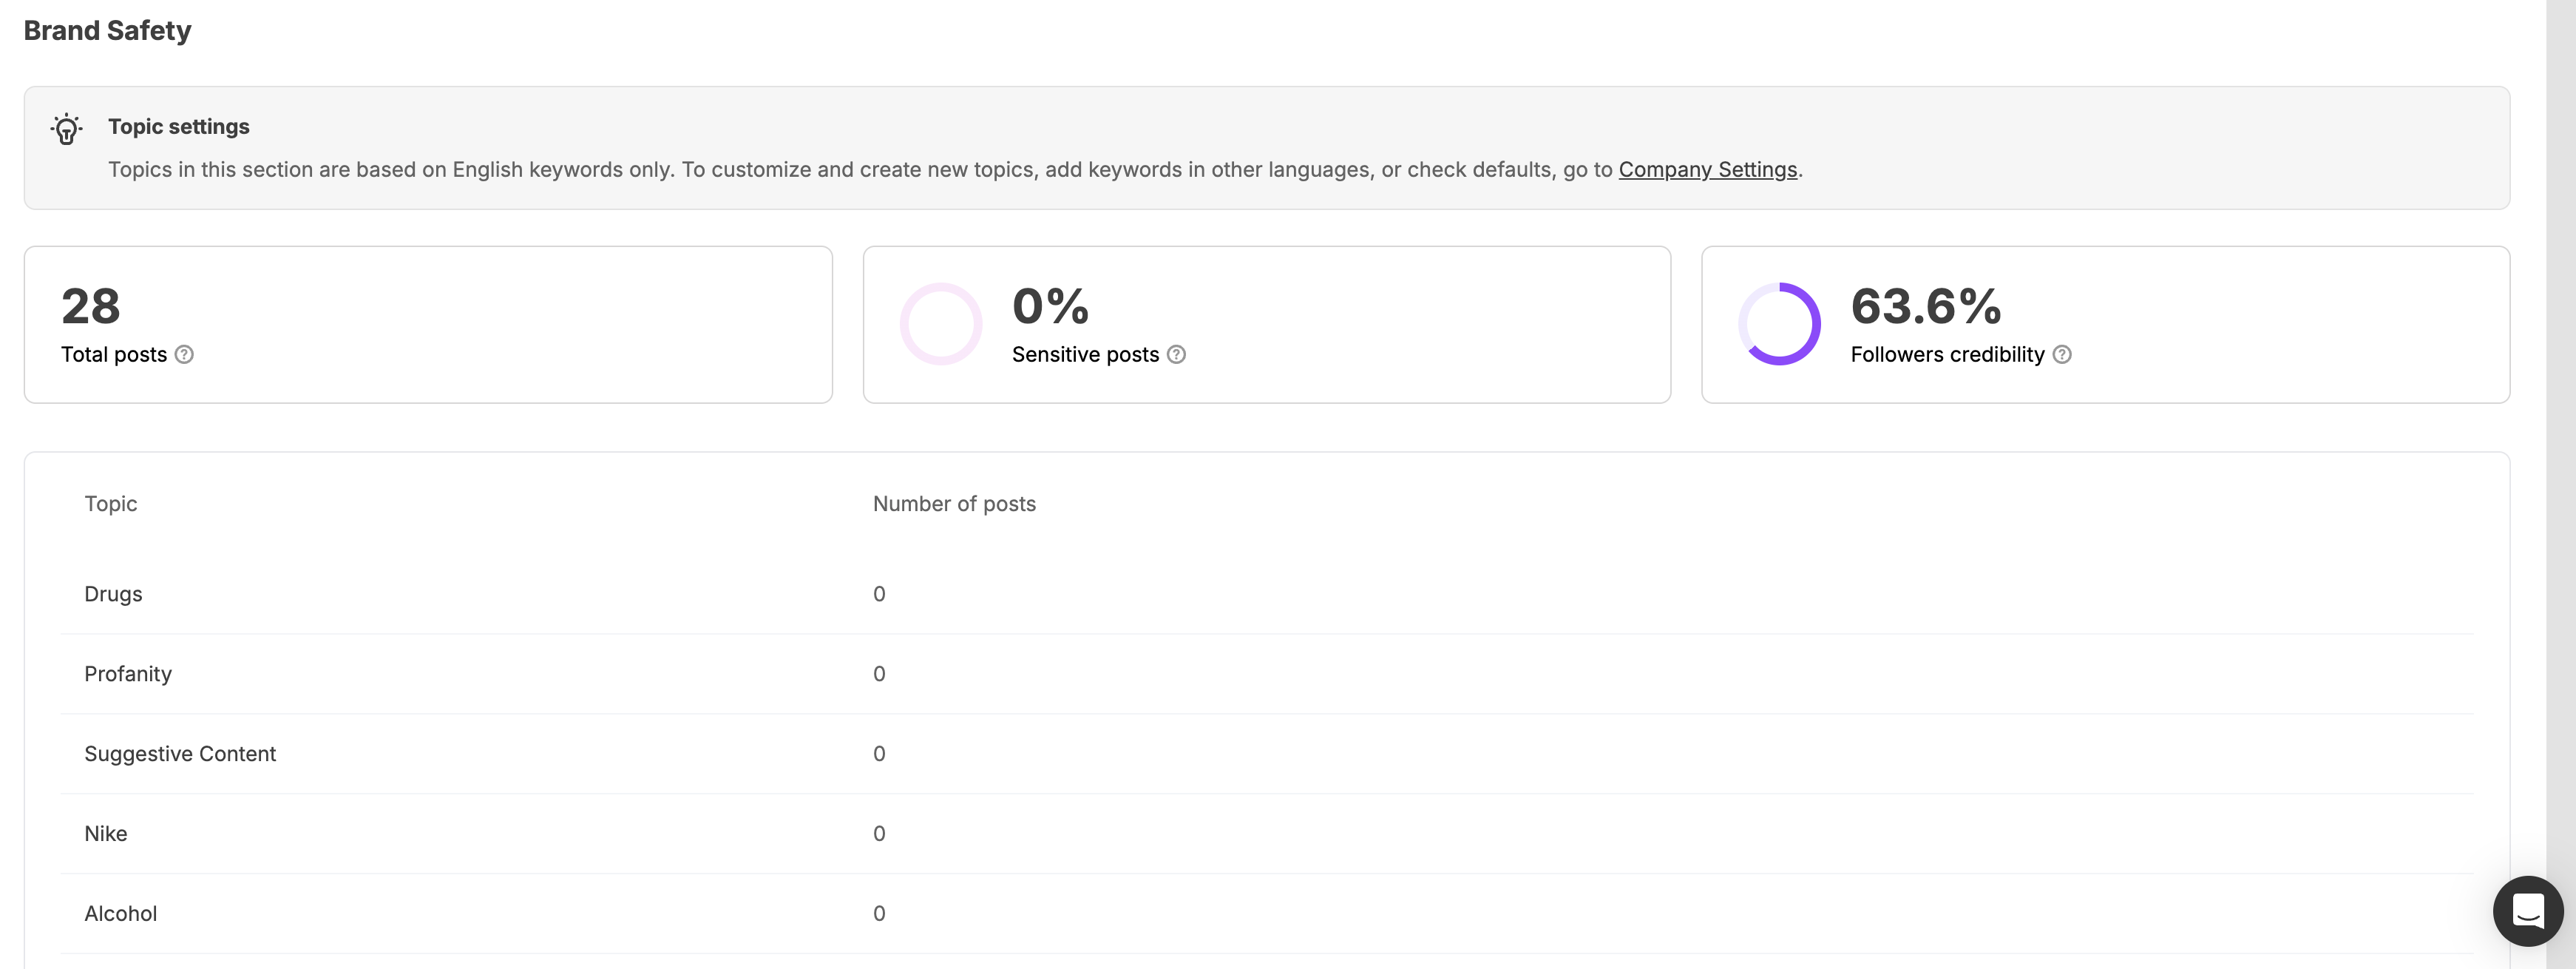Screen dimensions: 2576x969
Task: Select the Drugs topic row
Action: (x=1266, y=594)
